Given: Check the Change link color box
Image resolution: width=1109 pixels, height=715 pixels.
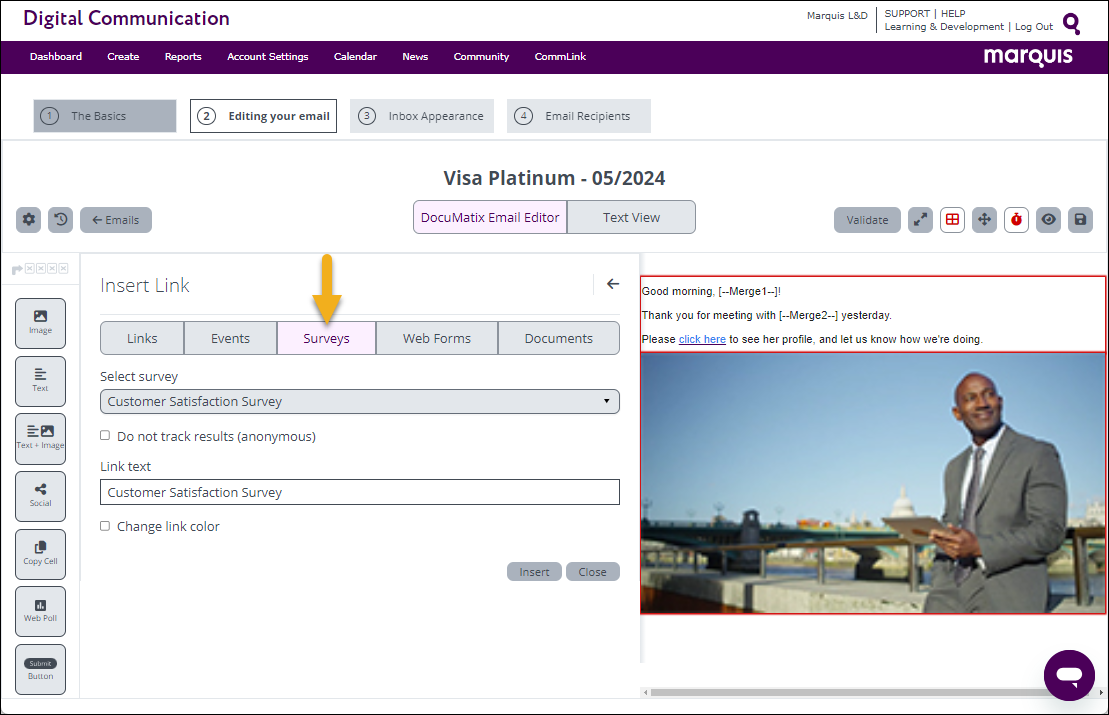Looking at the screenshot, I should [105, 526].
